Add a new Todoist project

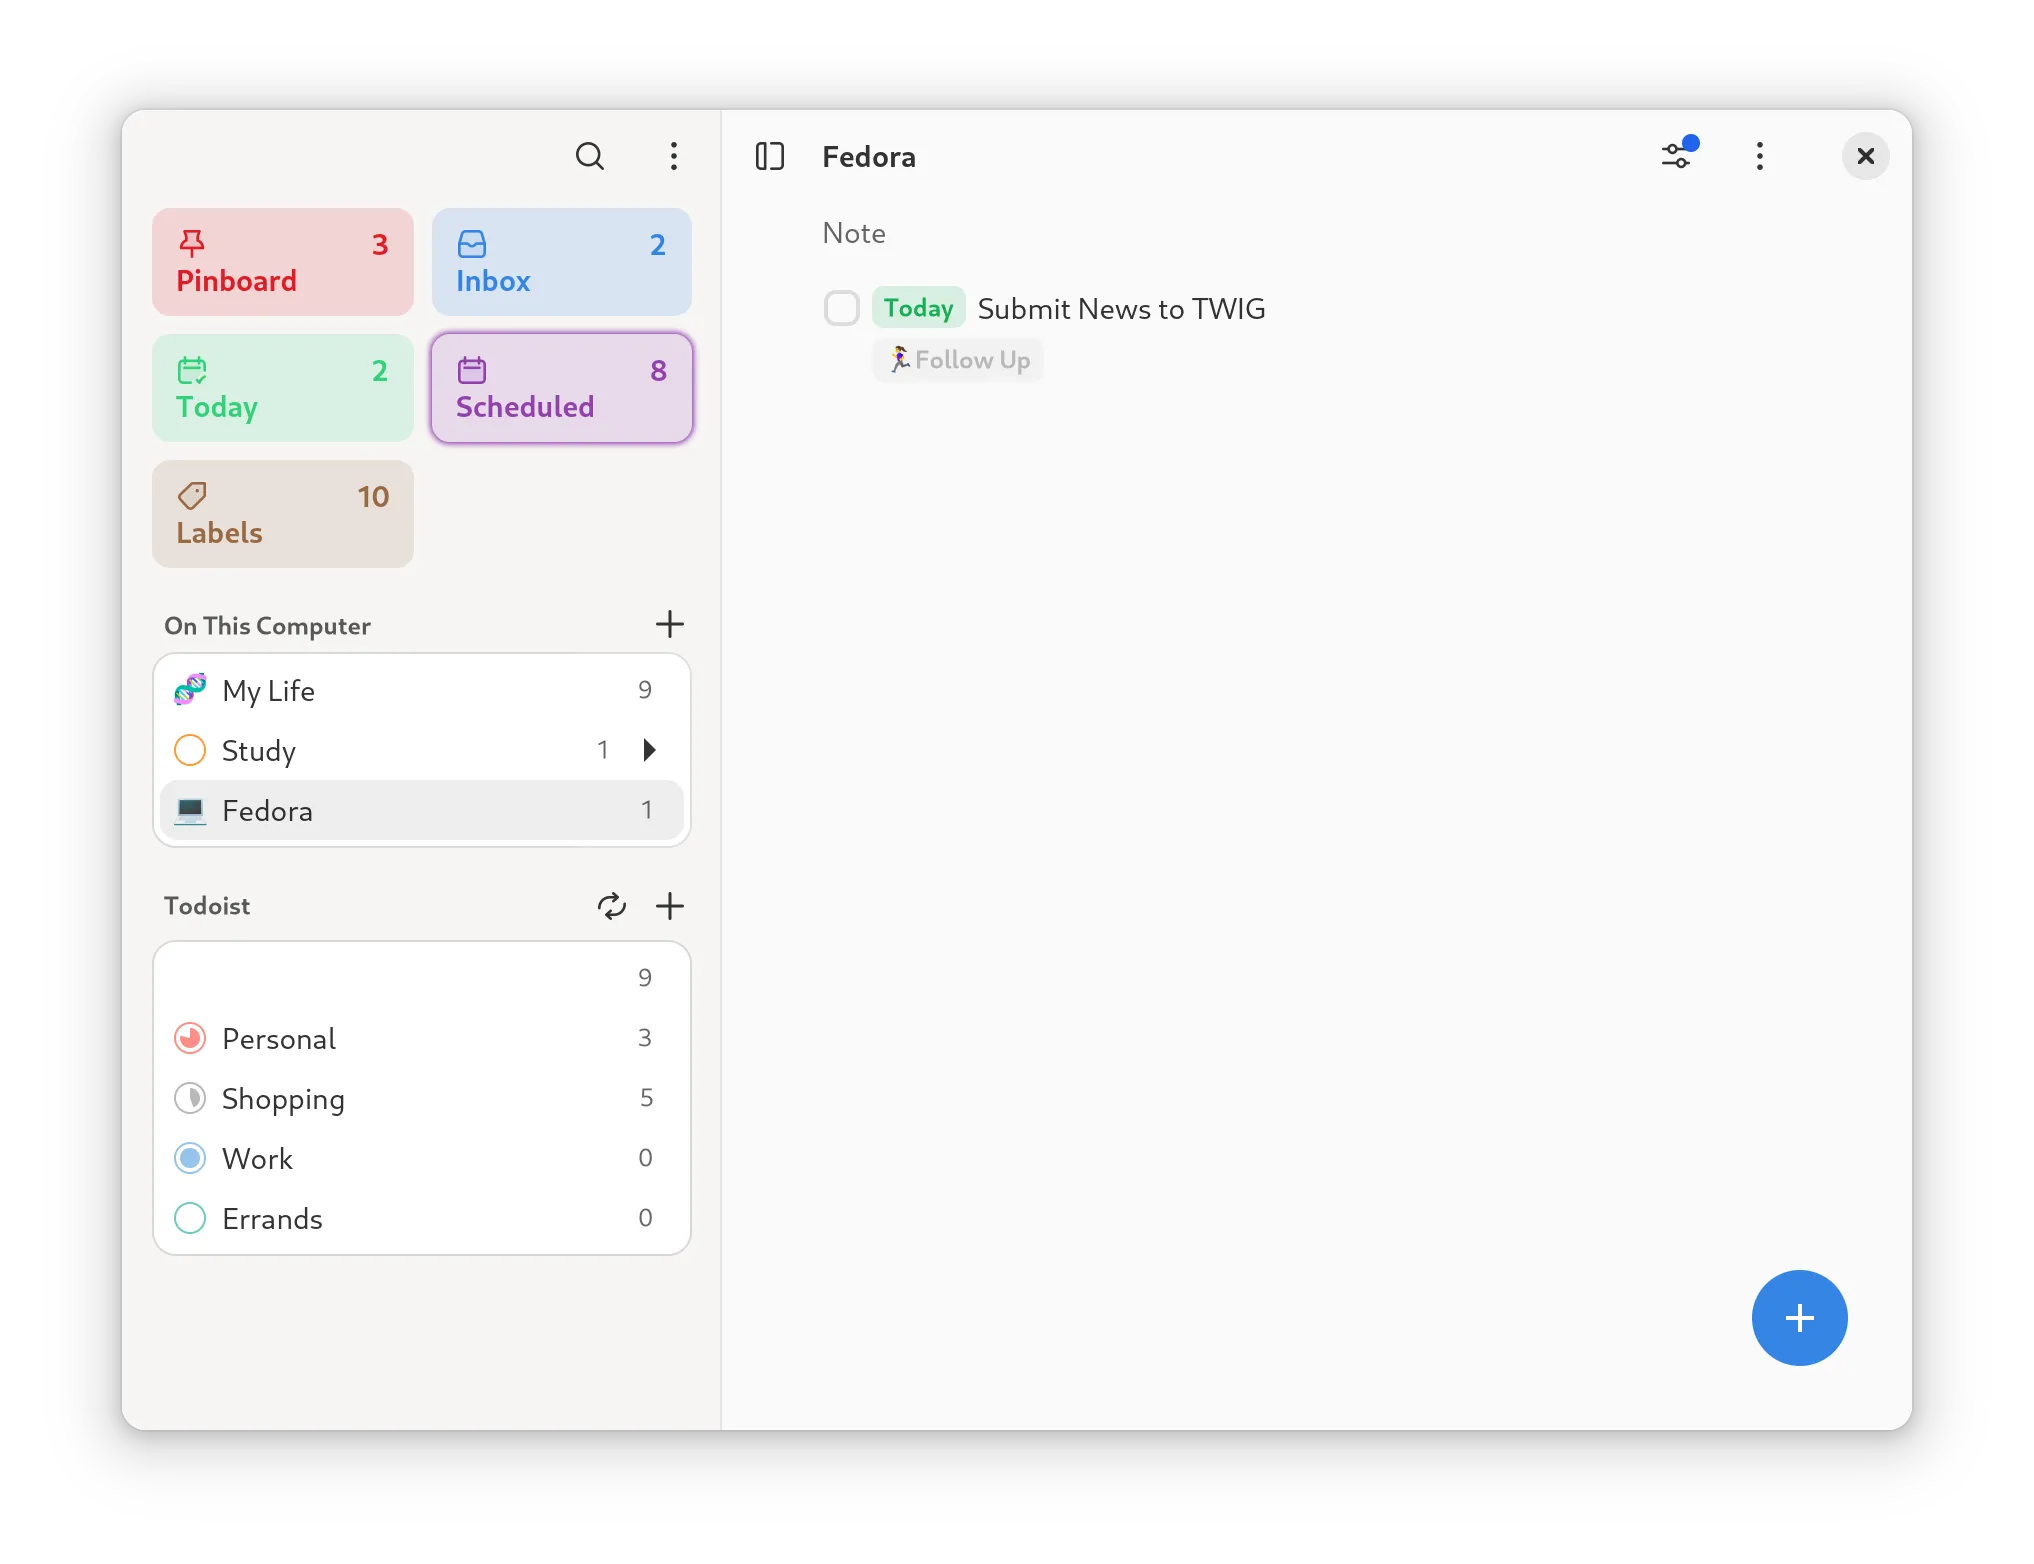pyautogui.click(x=669, y=906)
